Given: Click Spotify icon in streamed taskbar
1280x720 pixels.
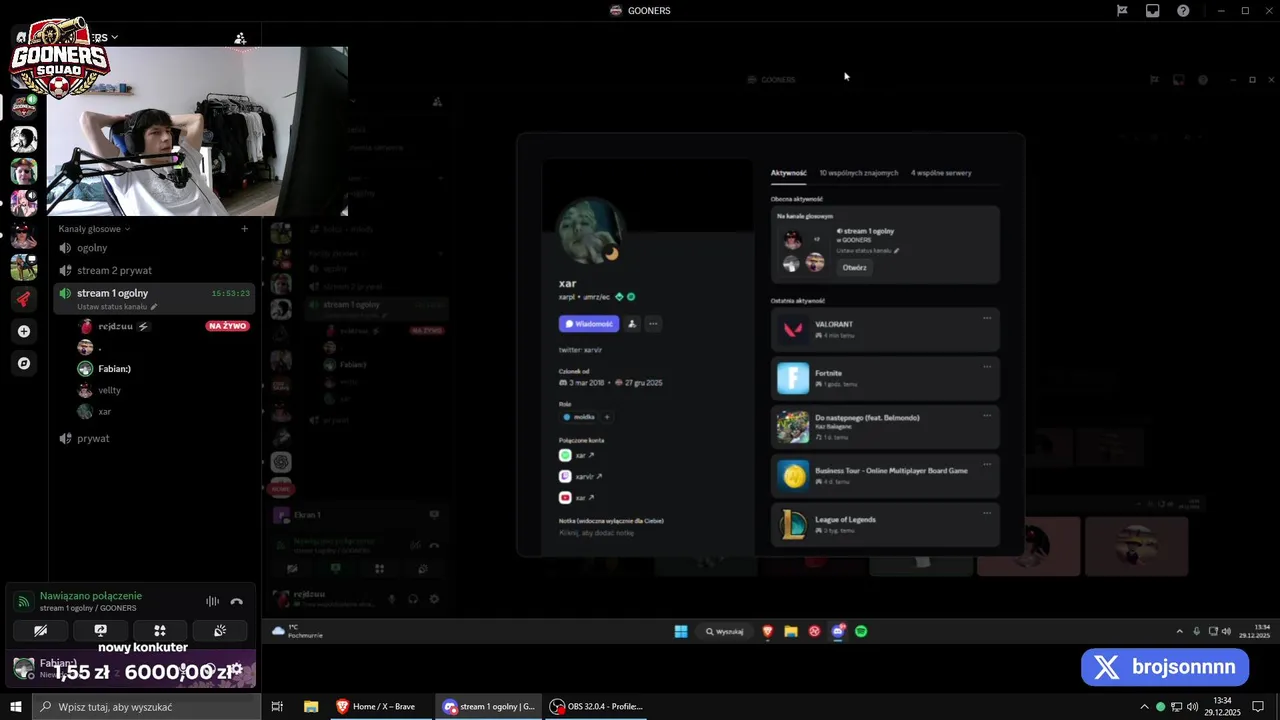Looking at the screenshot, I should pyautogui.click(x=861, y=631).
